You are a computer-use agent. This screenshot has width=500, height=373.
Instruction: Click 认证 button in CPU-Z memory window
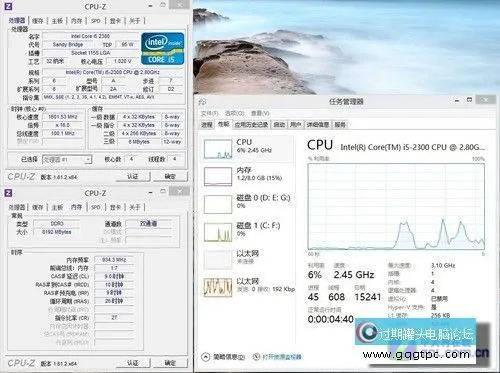[x=133, y=363]
